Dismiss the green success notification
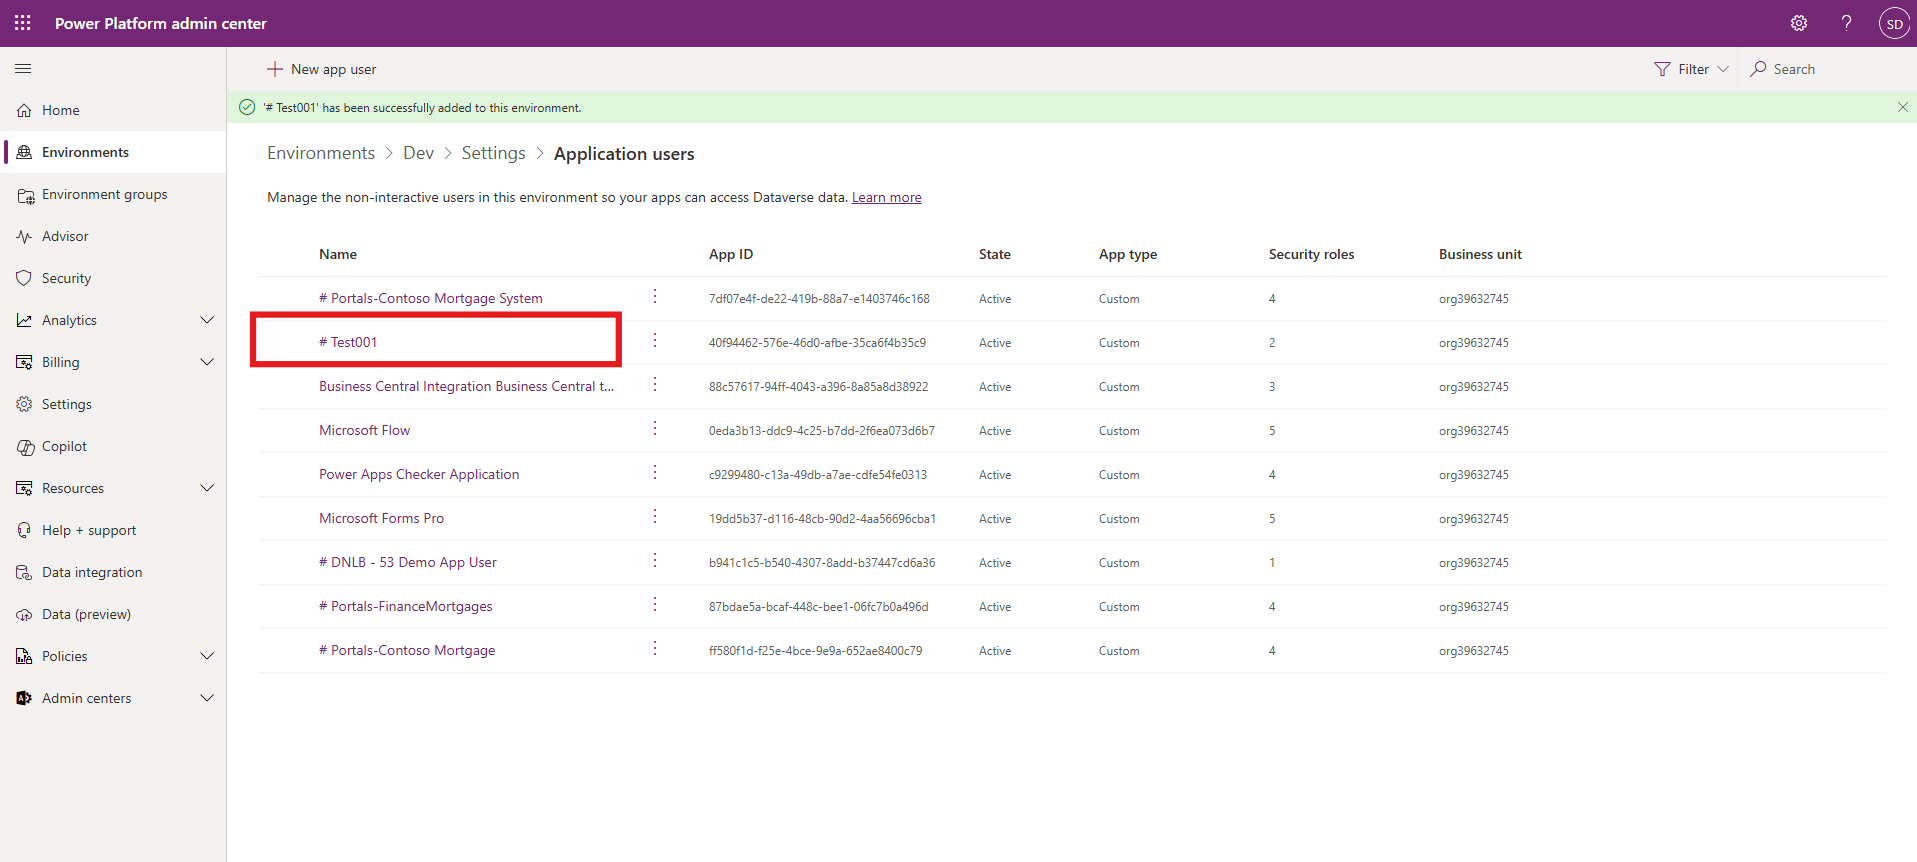Viewport: 1917px width, 862px height. pos(1902,107)
